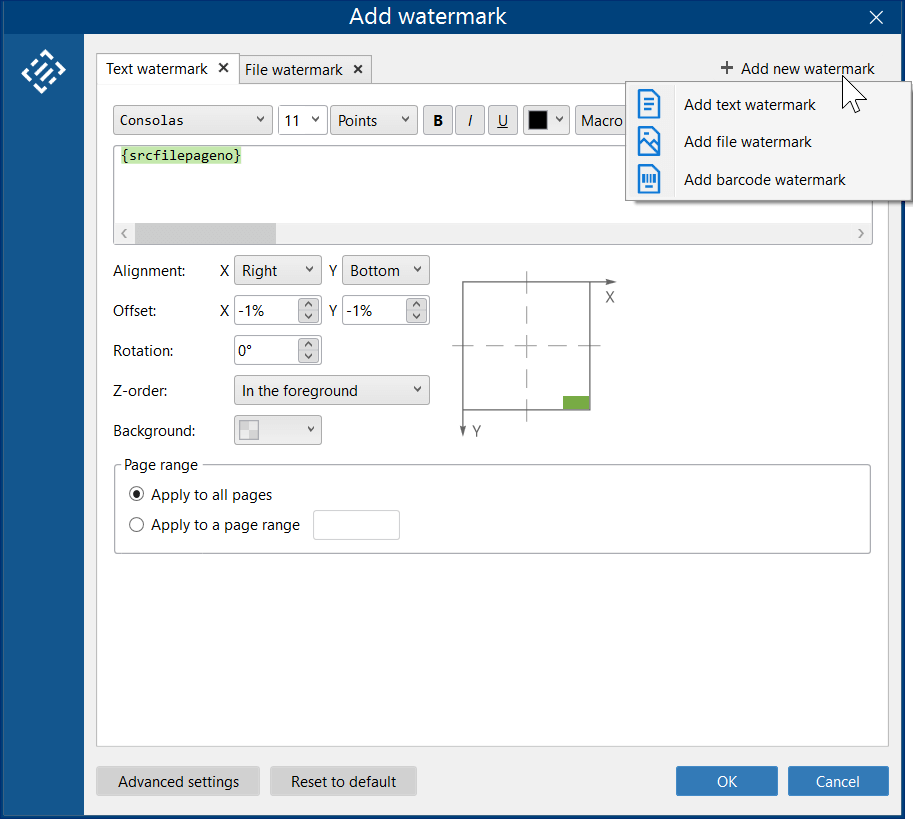913x819 pixels.
Task: Click the horizontal scrollbar thumb
Action: 206,233
